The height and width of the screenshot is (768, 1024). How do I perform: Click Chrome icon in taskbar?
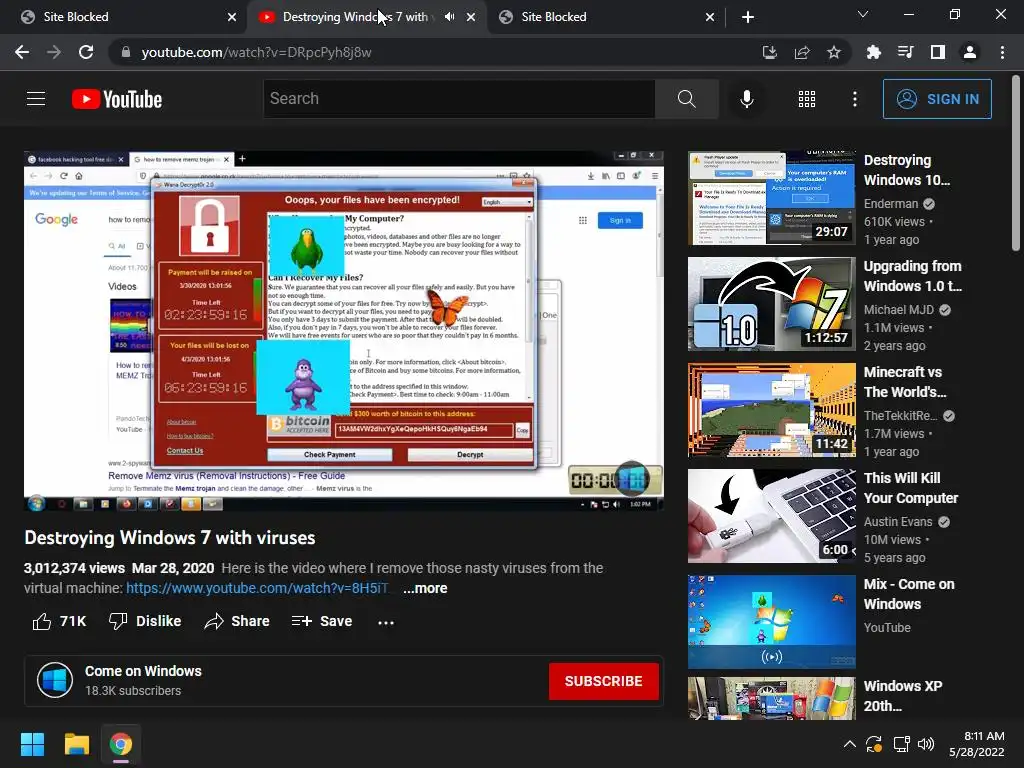tap(121, 744)
